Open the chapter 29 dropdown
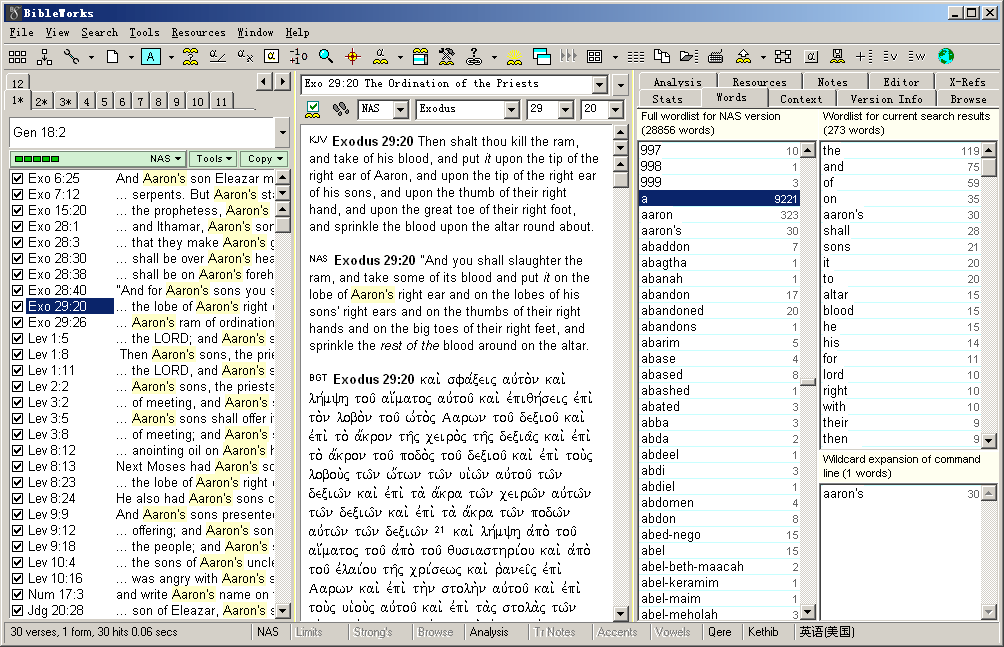 point(565,110)
